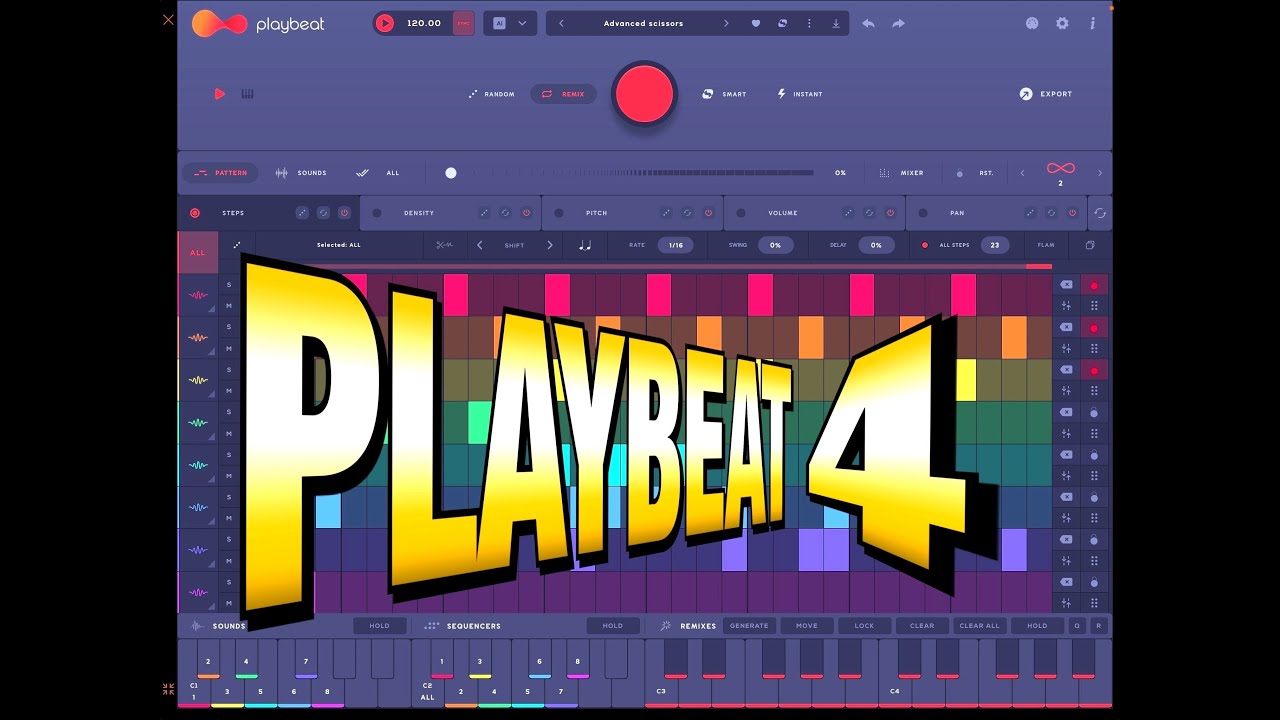
Task: Click the STEPS randomize dice icon
Action: point(302,213)
